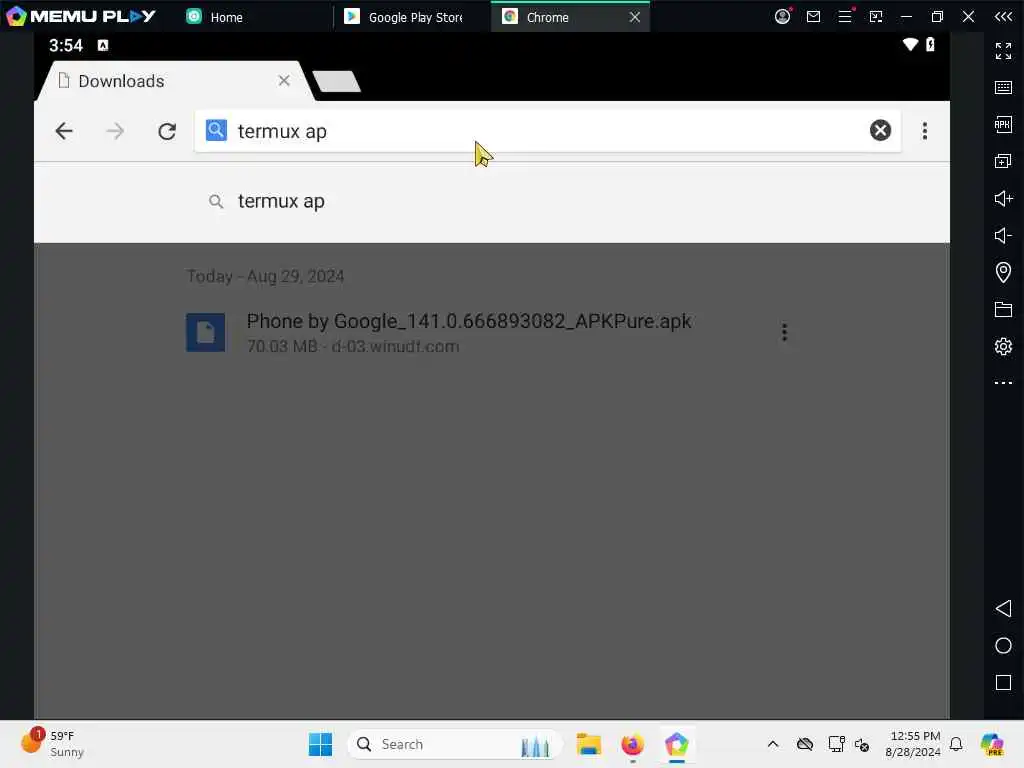Open the taskbar clock and calendar
This screenshot has width=1024, height=768.
point(912,744)
